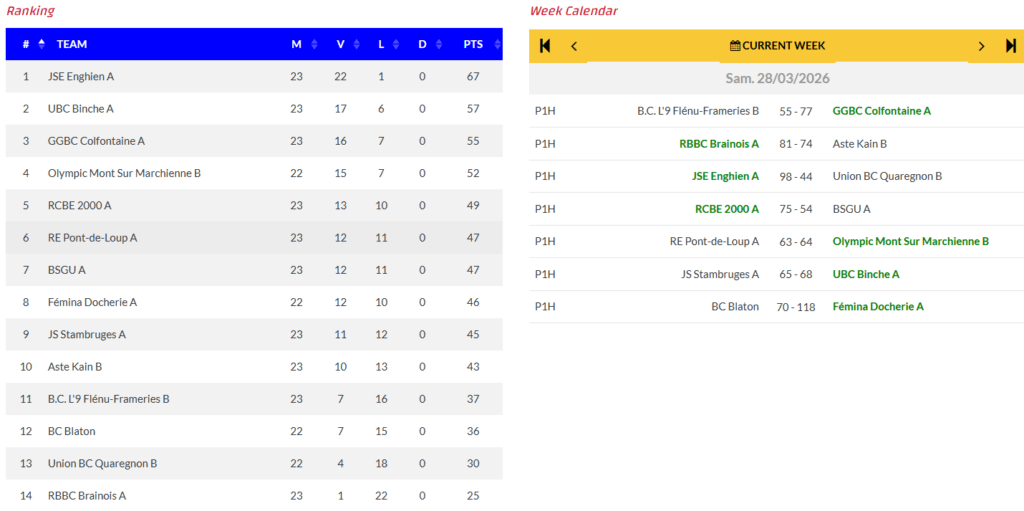Go to the previous week

coord(574,46)
